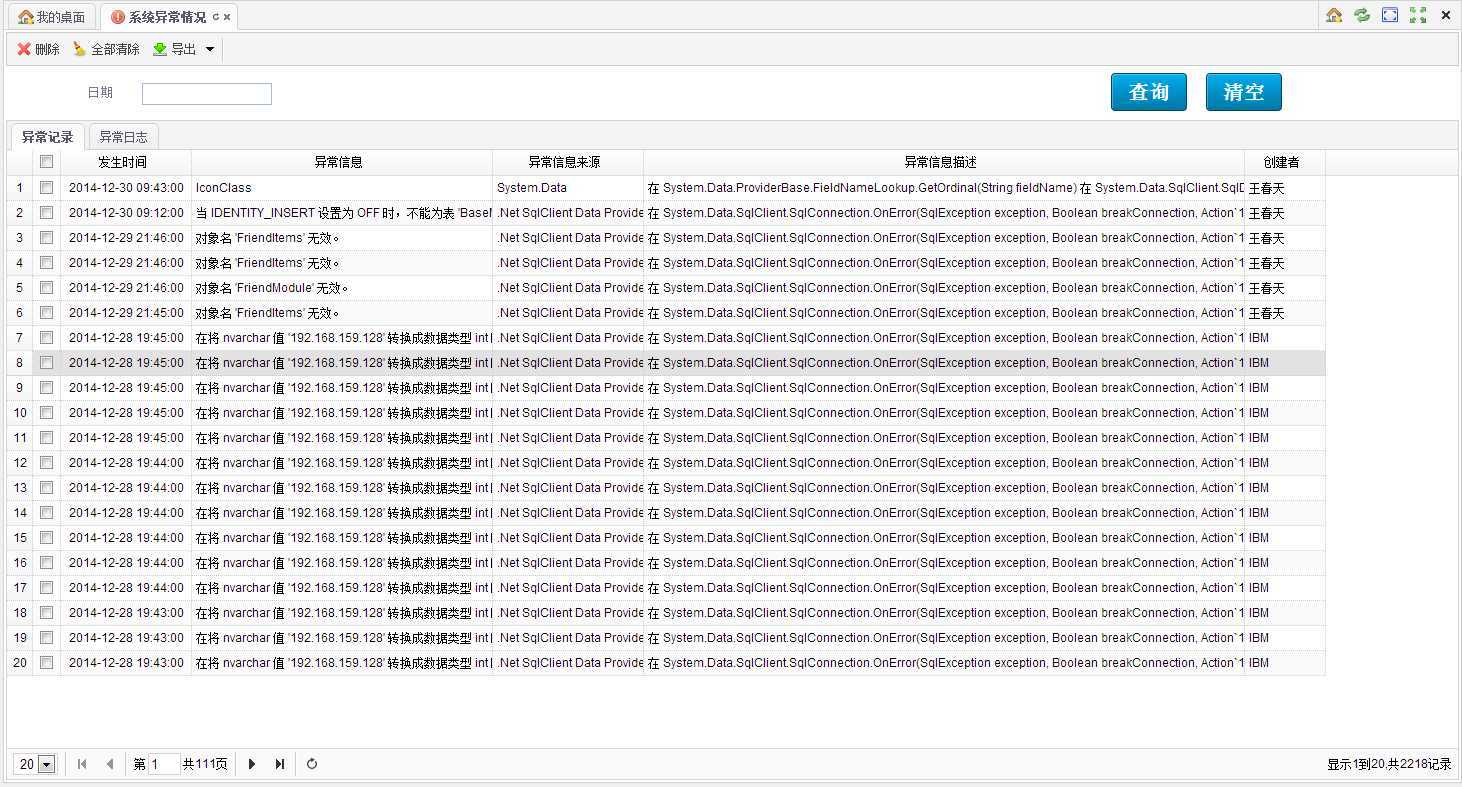Screen dimensions: 1462x787
Task: Click row number 20 cell
Action: click(x=20, y=662)
